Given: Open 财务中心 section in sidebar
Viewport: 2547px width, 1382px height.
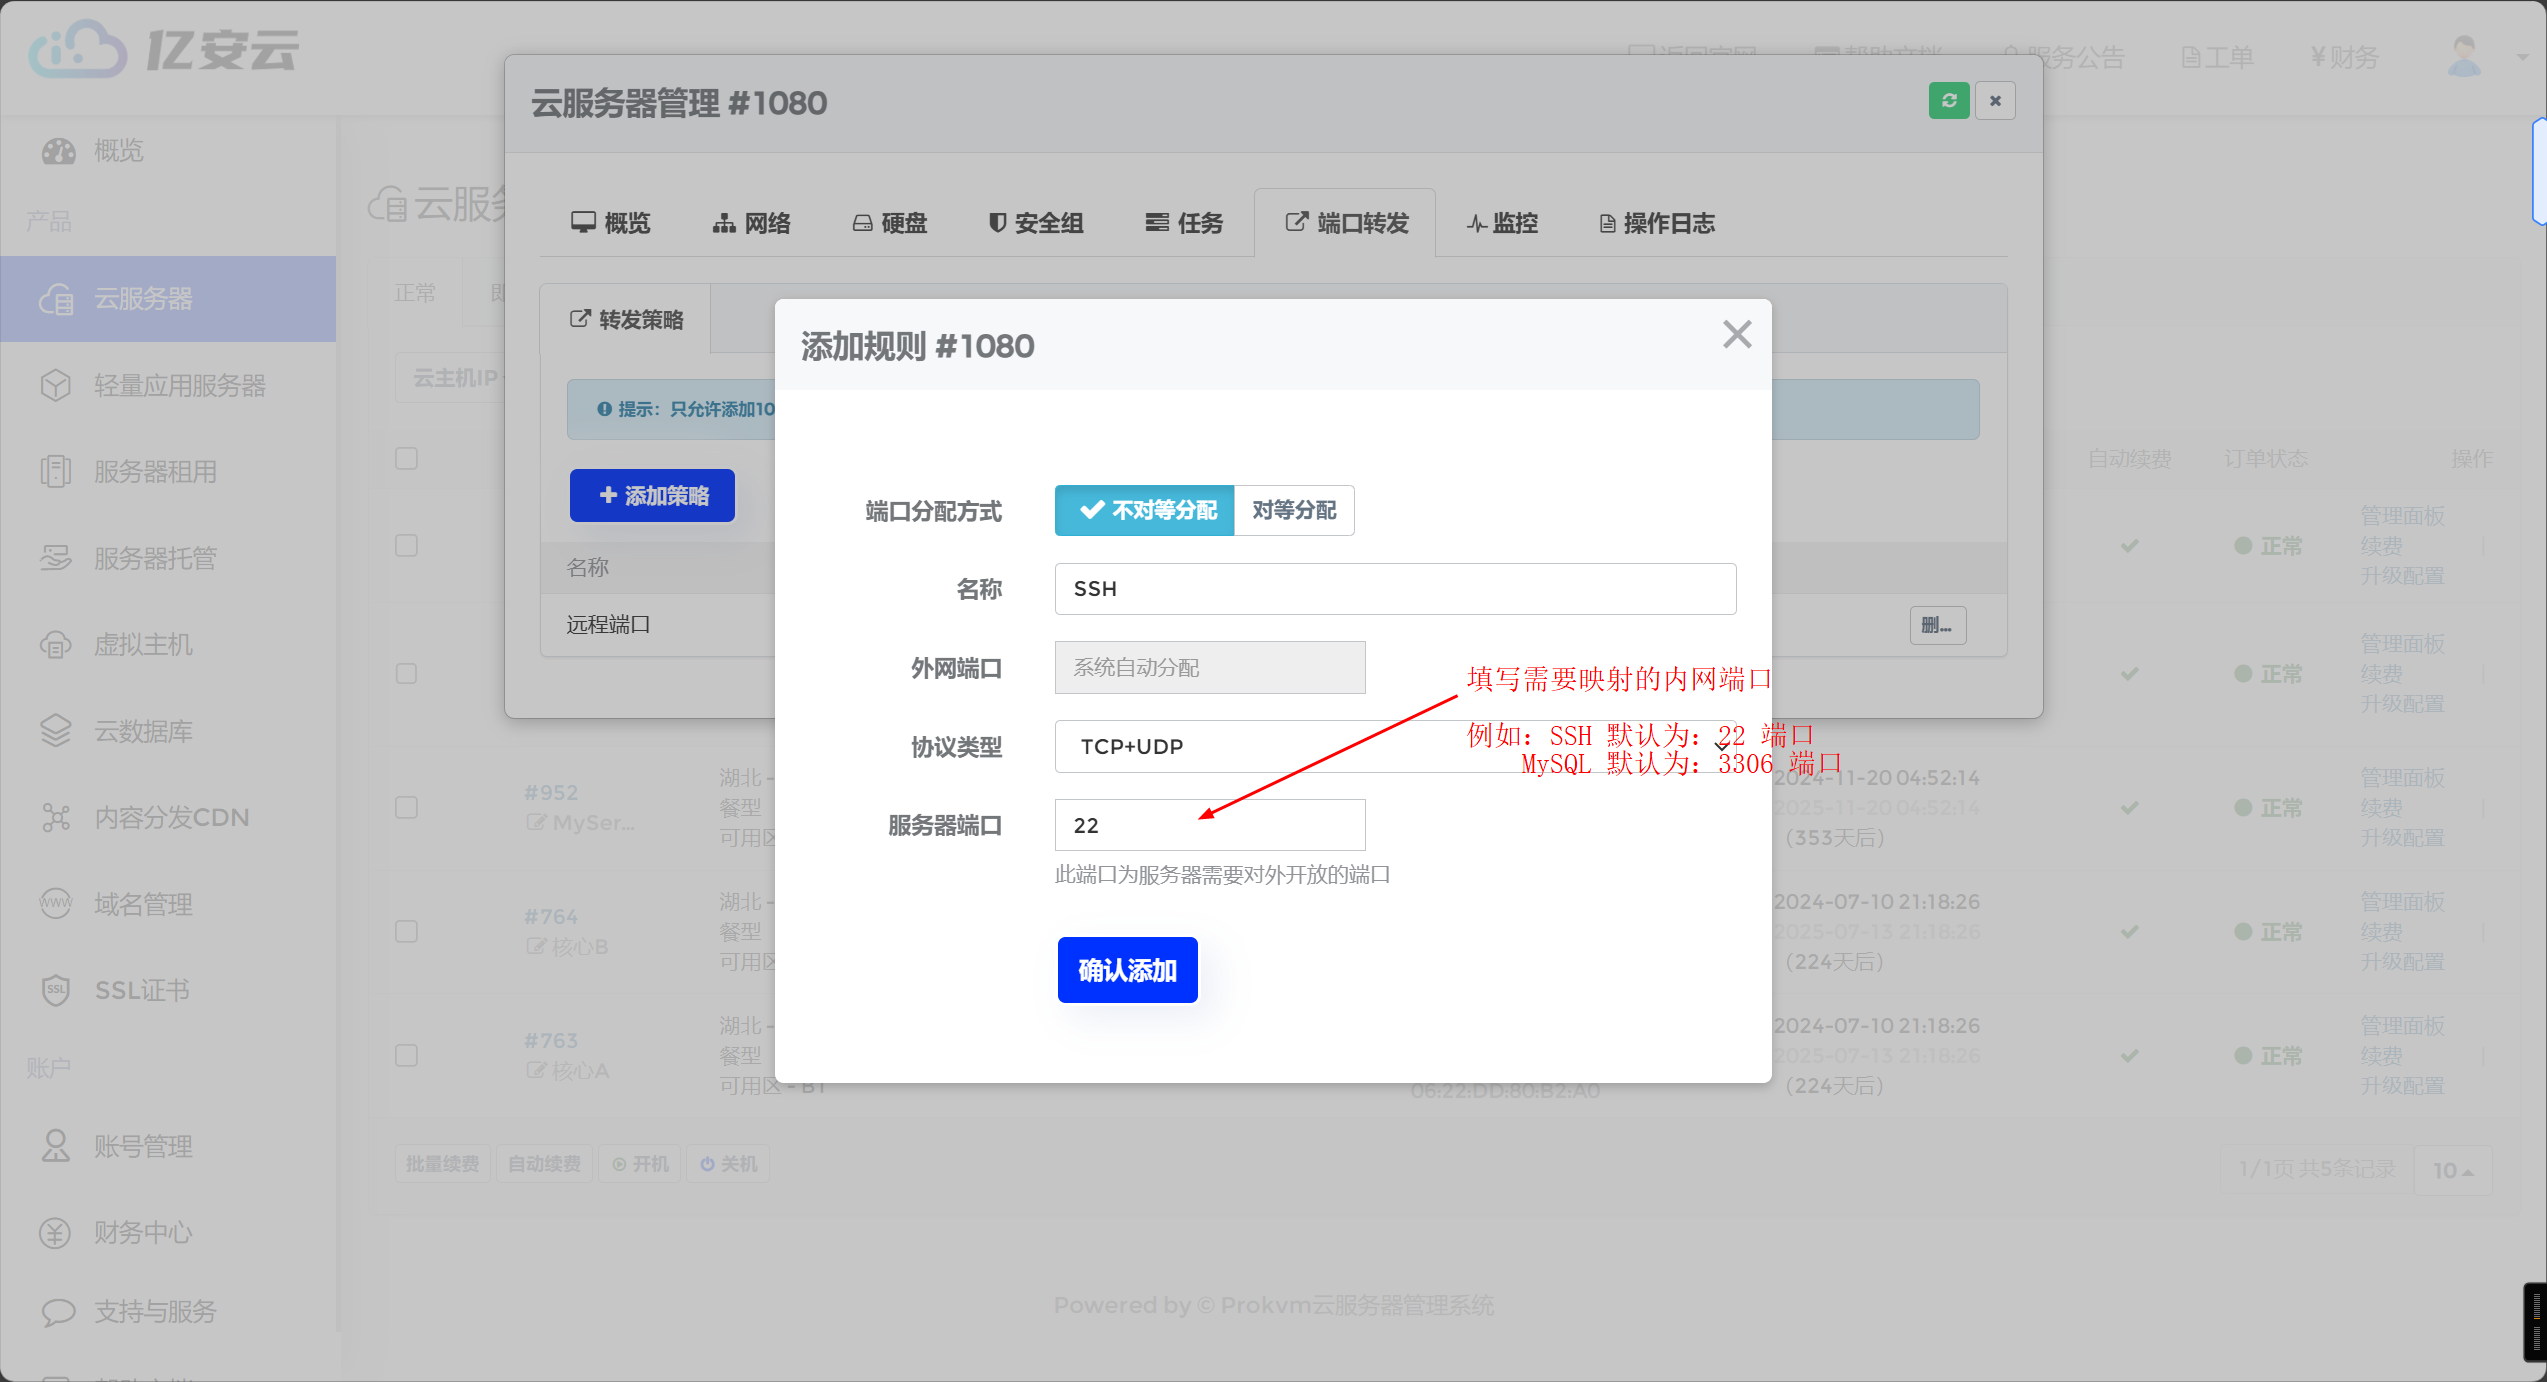Looking at the screenshot, I should tap(143, 1233).
